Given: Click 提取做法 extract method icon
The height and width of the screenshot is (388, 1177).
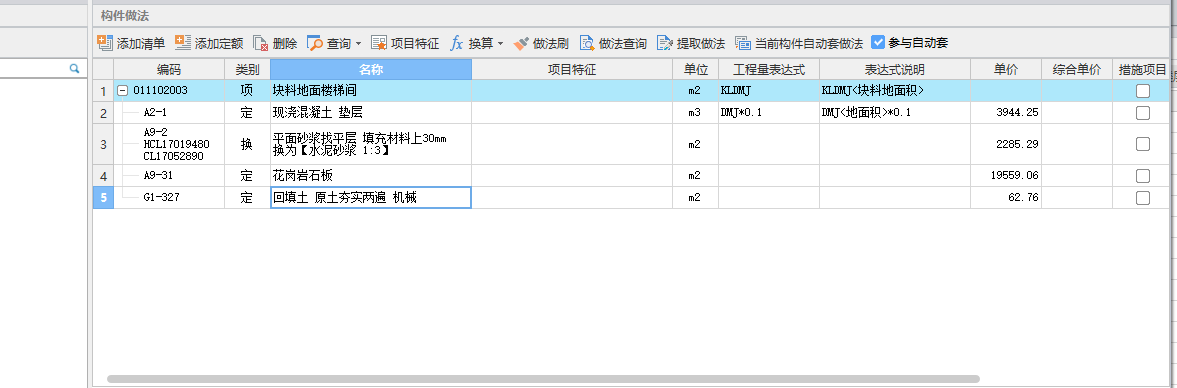Looking at the screenshot, I should (665, 44).
